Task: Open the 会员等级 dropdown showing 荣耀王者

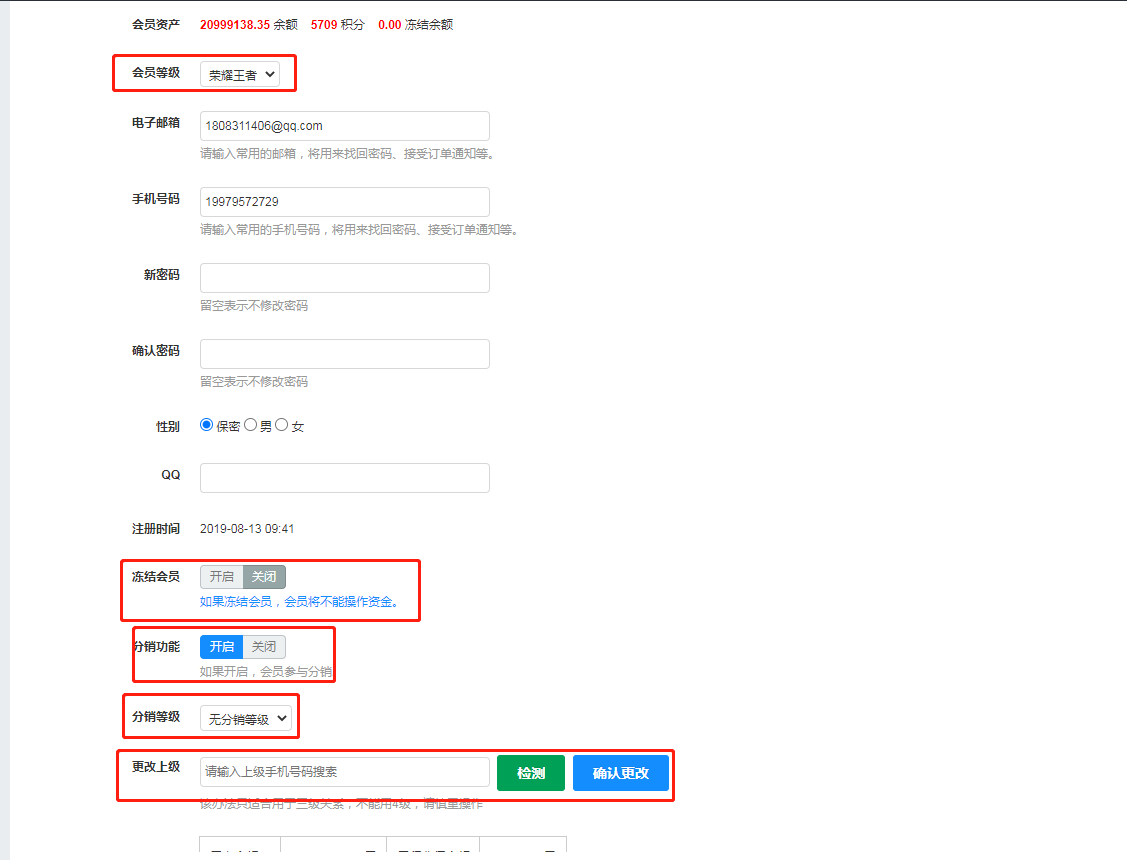Action: [239, 75]
